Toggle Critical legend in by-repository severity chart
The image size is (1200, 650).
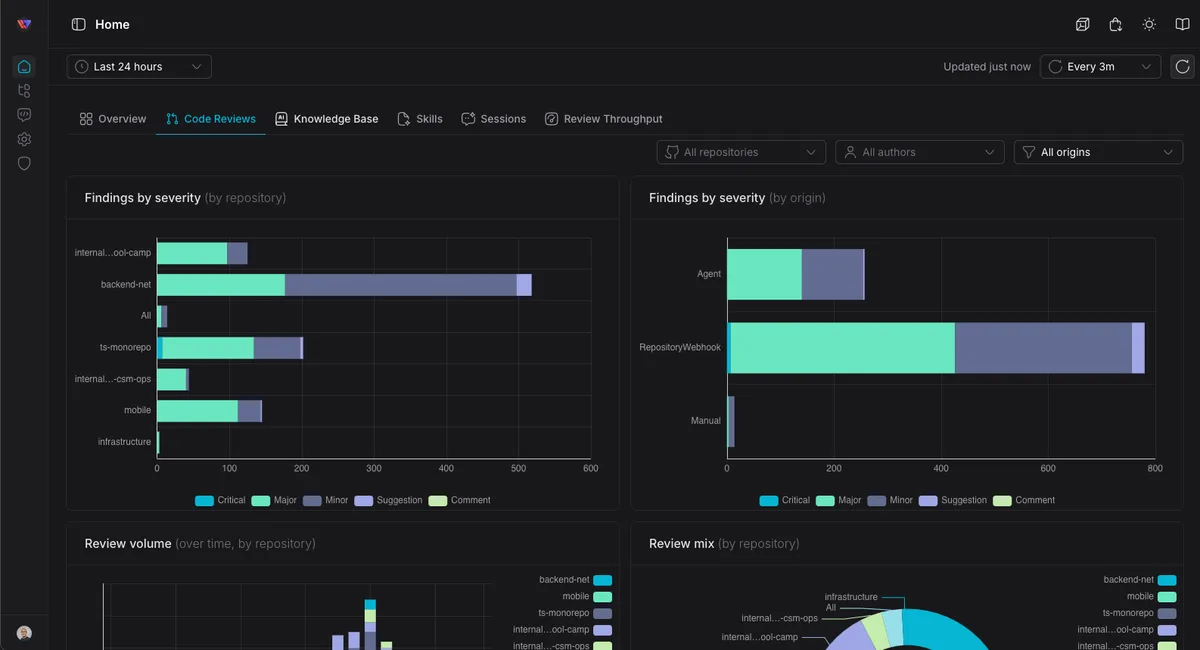click(x=220, y=500)
